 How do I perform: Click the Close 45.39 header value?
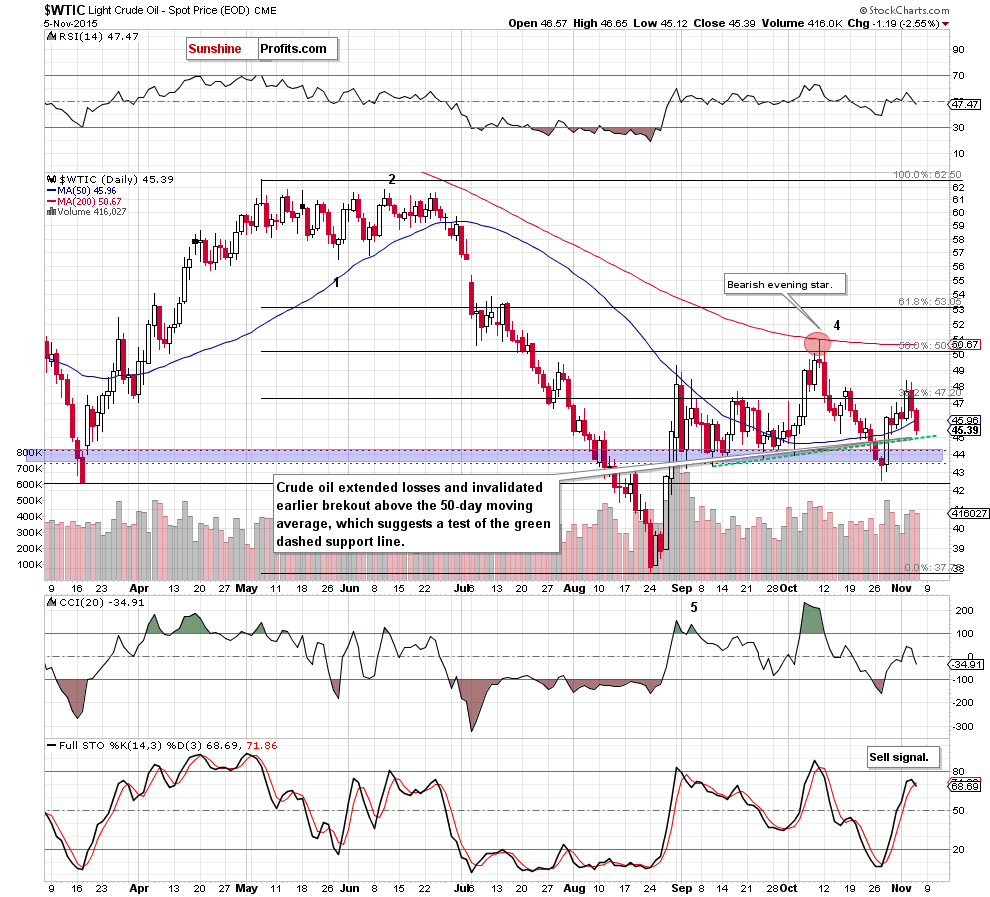point(724,23)
